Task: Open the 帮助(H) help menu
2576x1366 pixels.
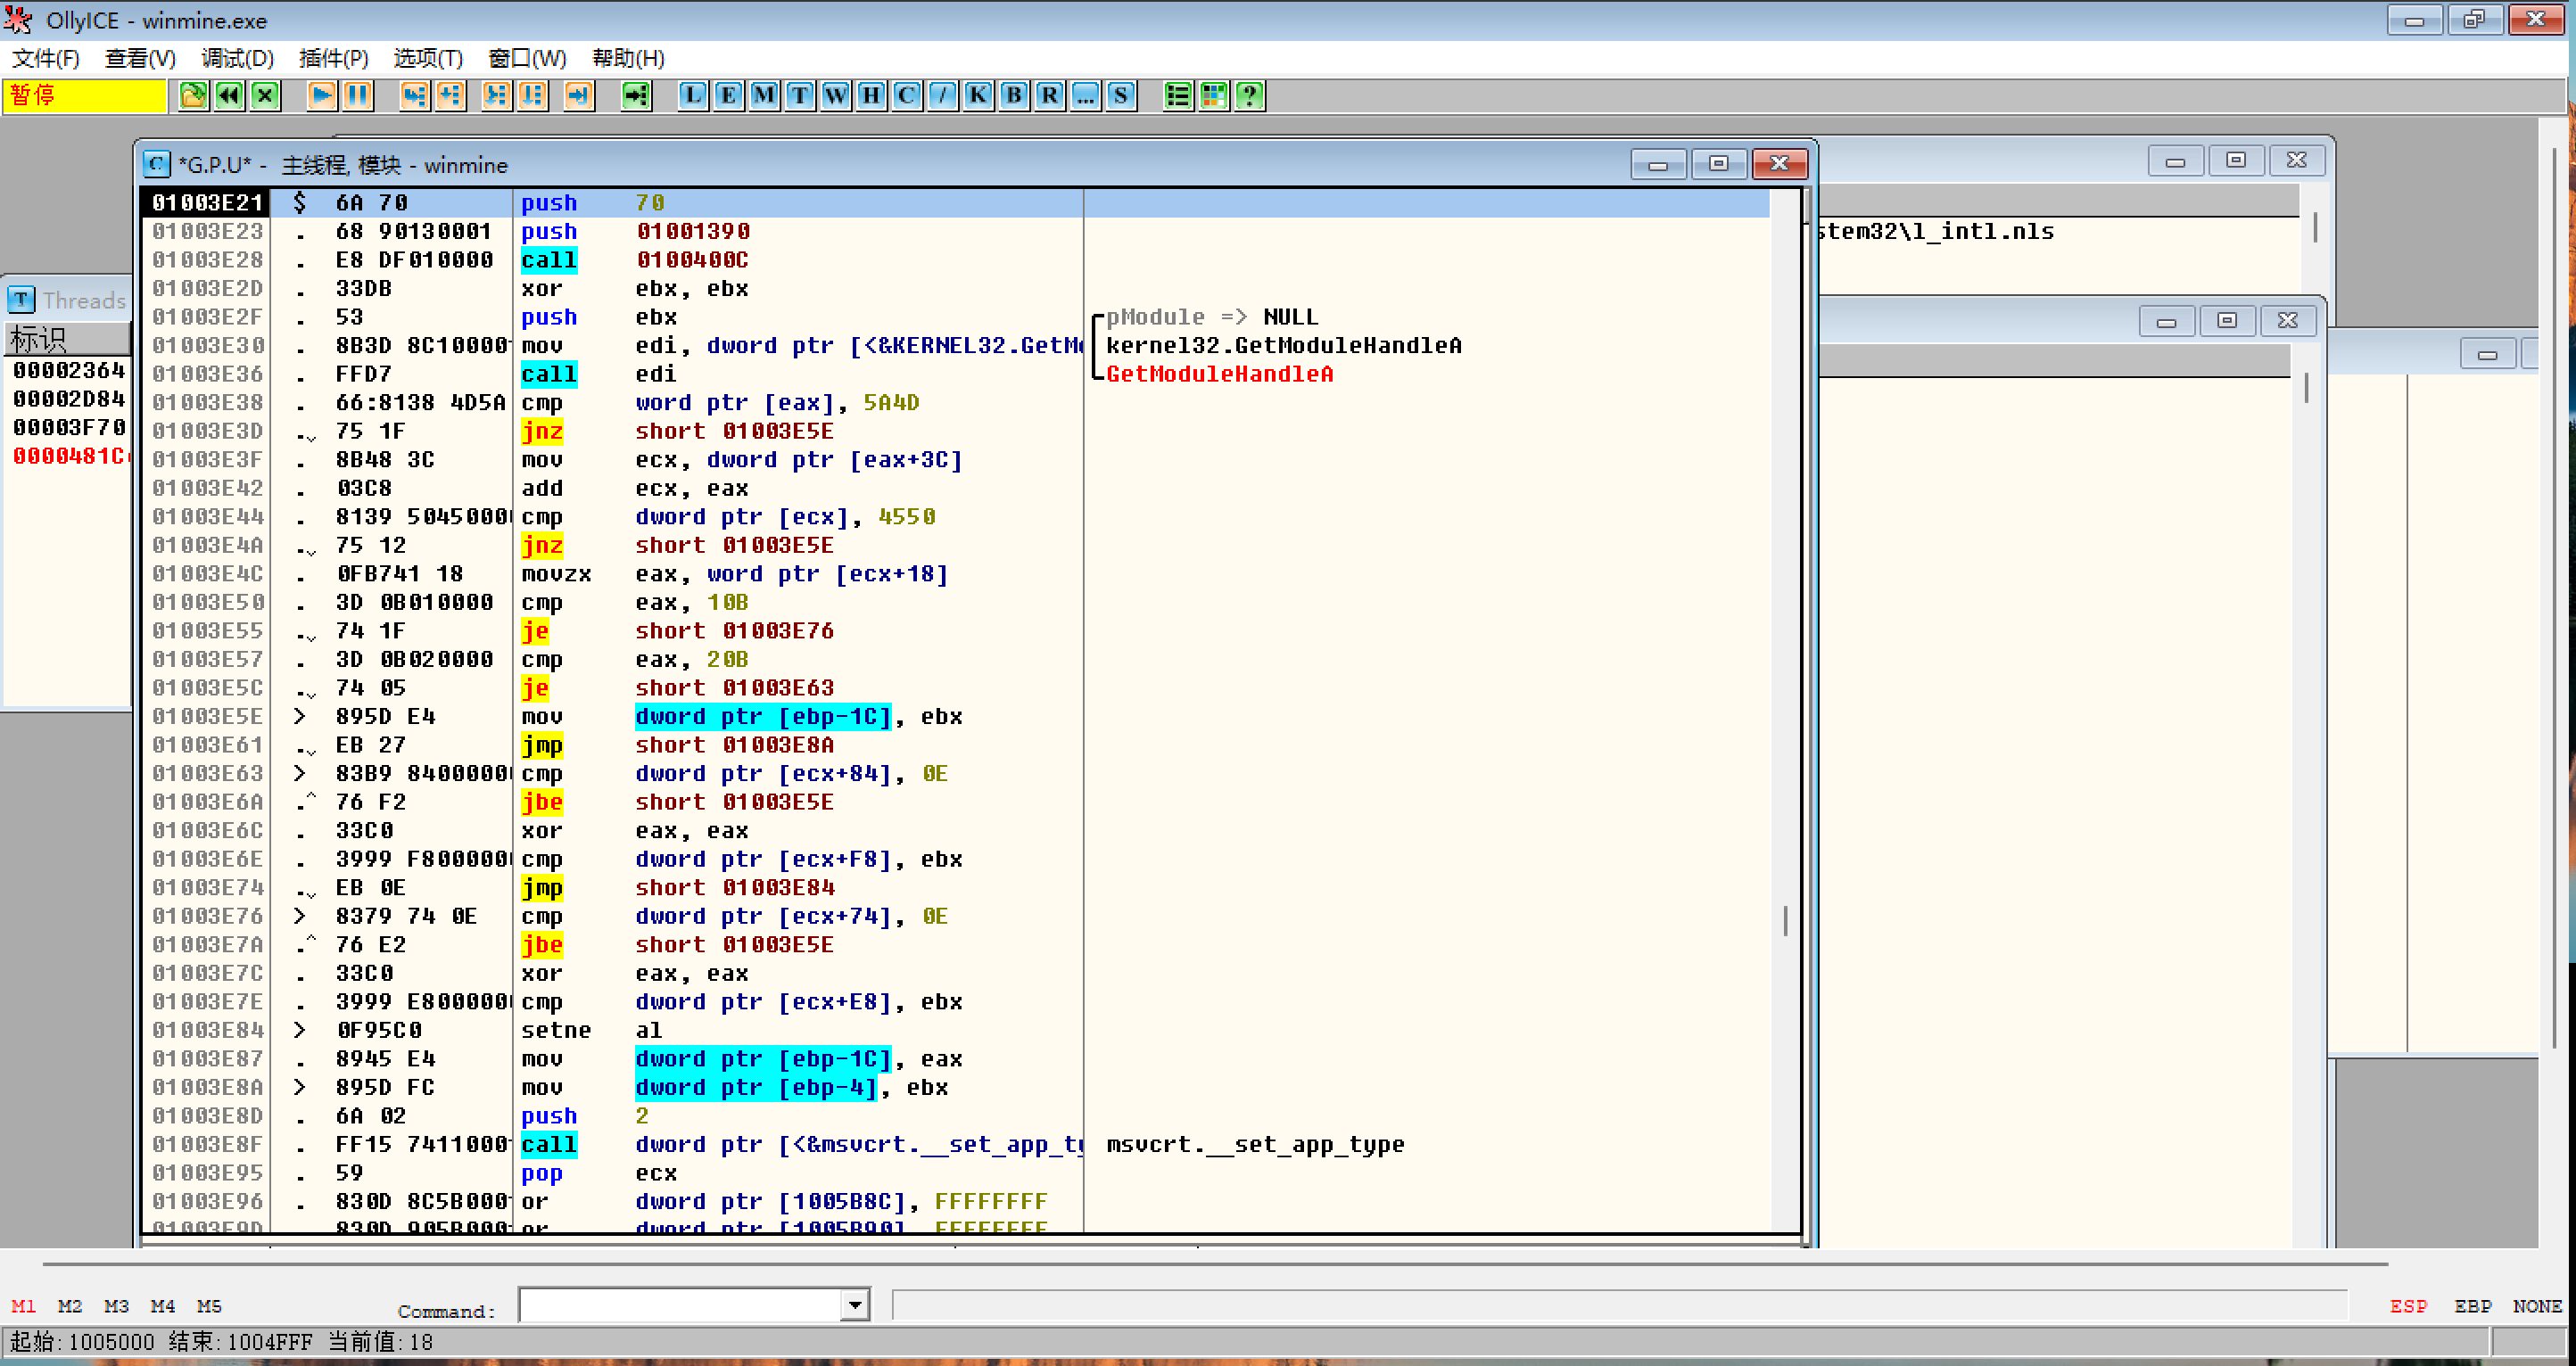Action: coord(628,58)
